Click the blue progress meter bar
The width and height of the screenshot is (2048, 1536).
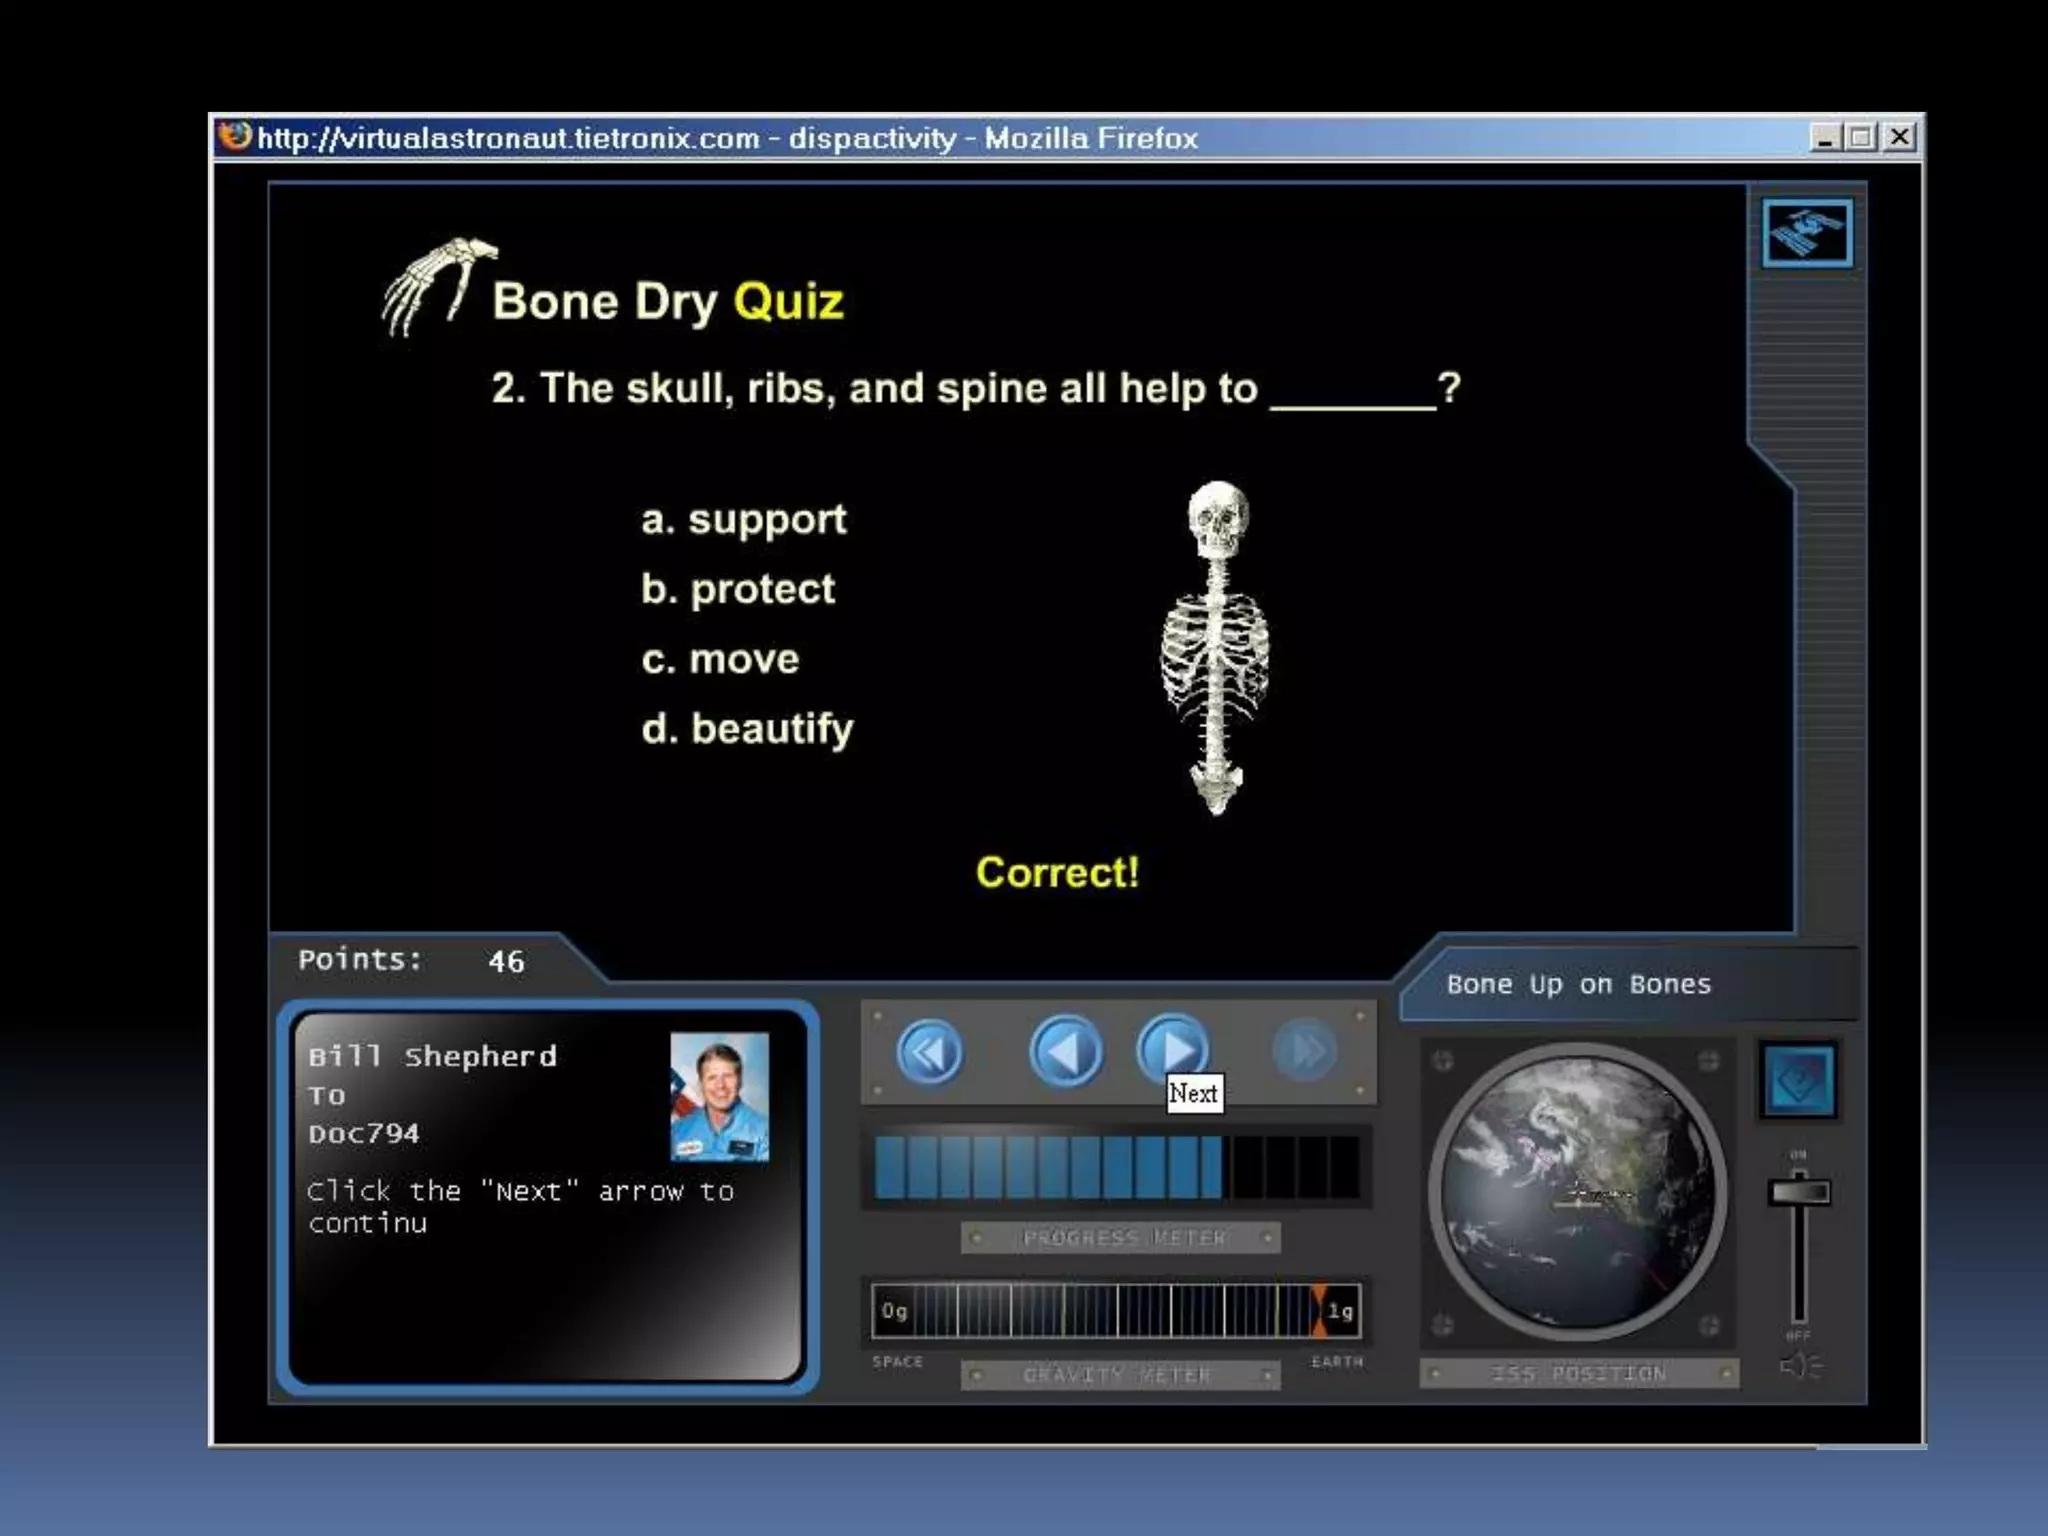click(1049, 1167)
